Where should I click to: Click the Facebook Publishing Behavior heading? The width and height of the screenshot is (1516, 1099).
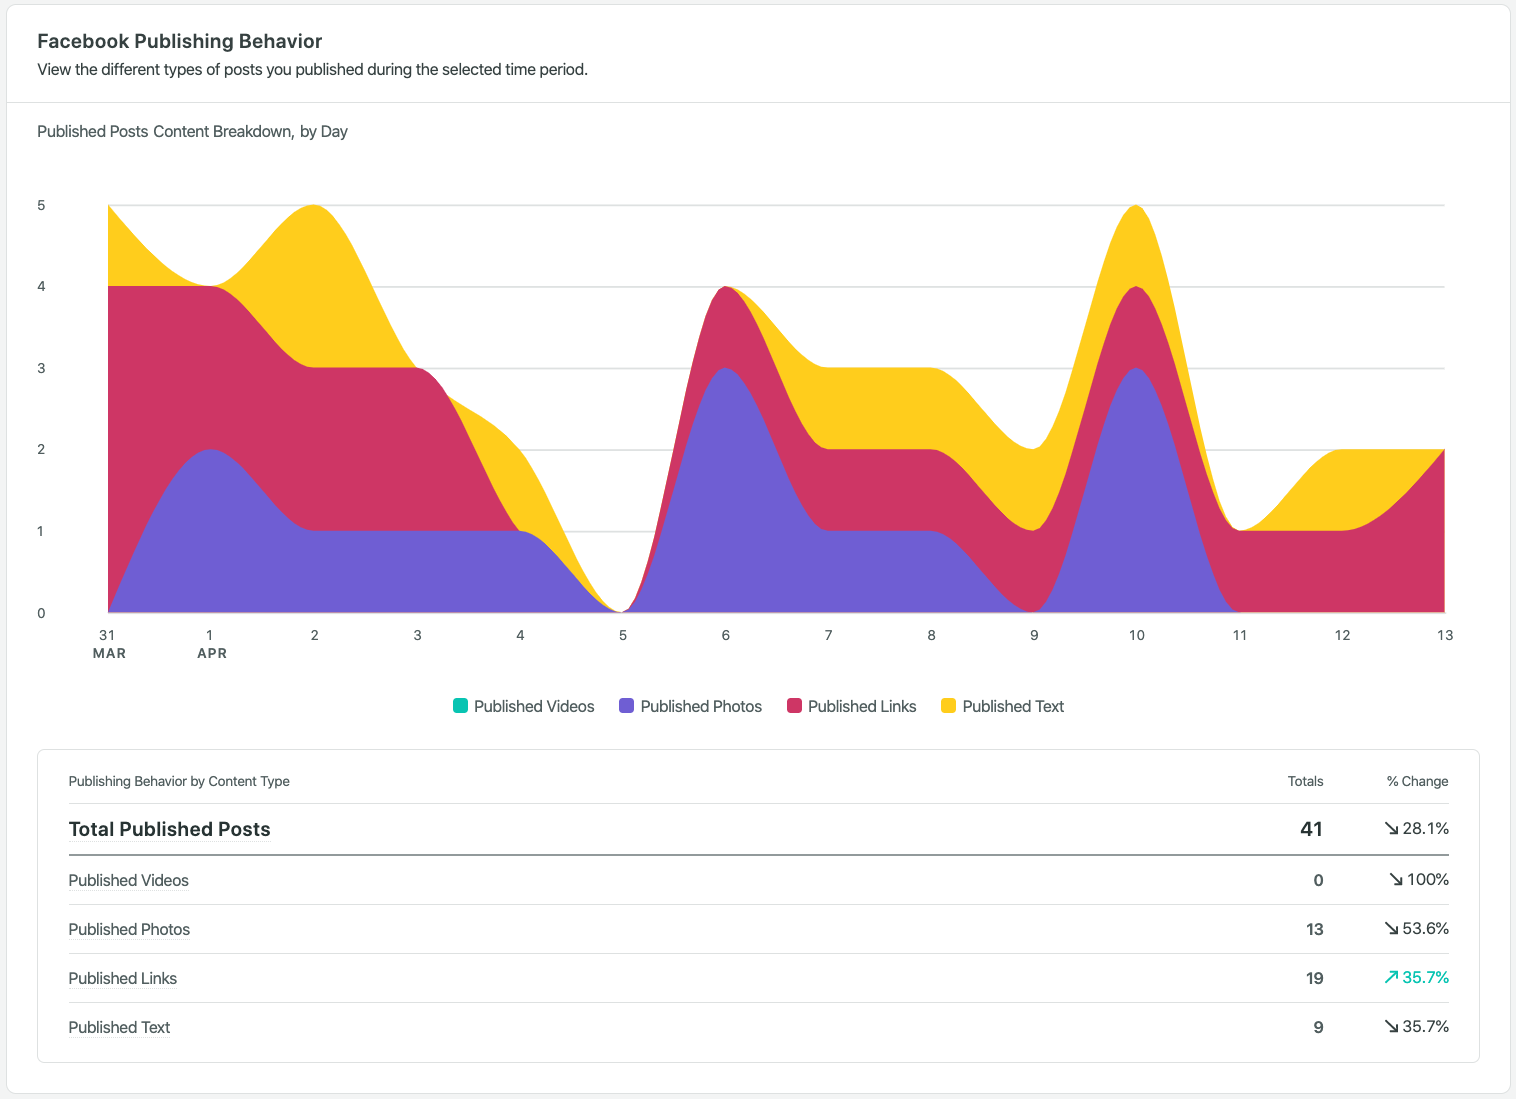click(x=180, y=41)
